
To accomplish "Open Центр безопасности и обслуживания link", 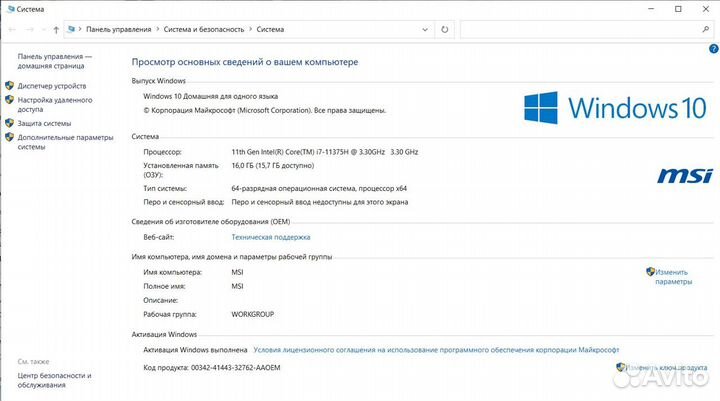I will [53, 381].
